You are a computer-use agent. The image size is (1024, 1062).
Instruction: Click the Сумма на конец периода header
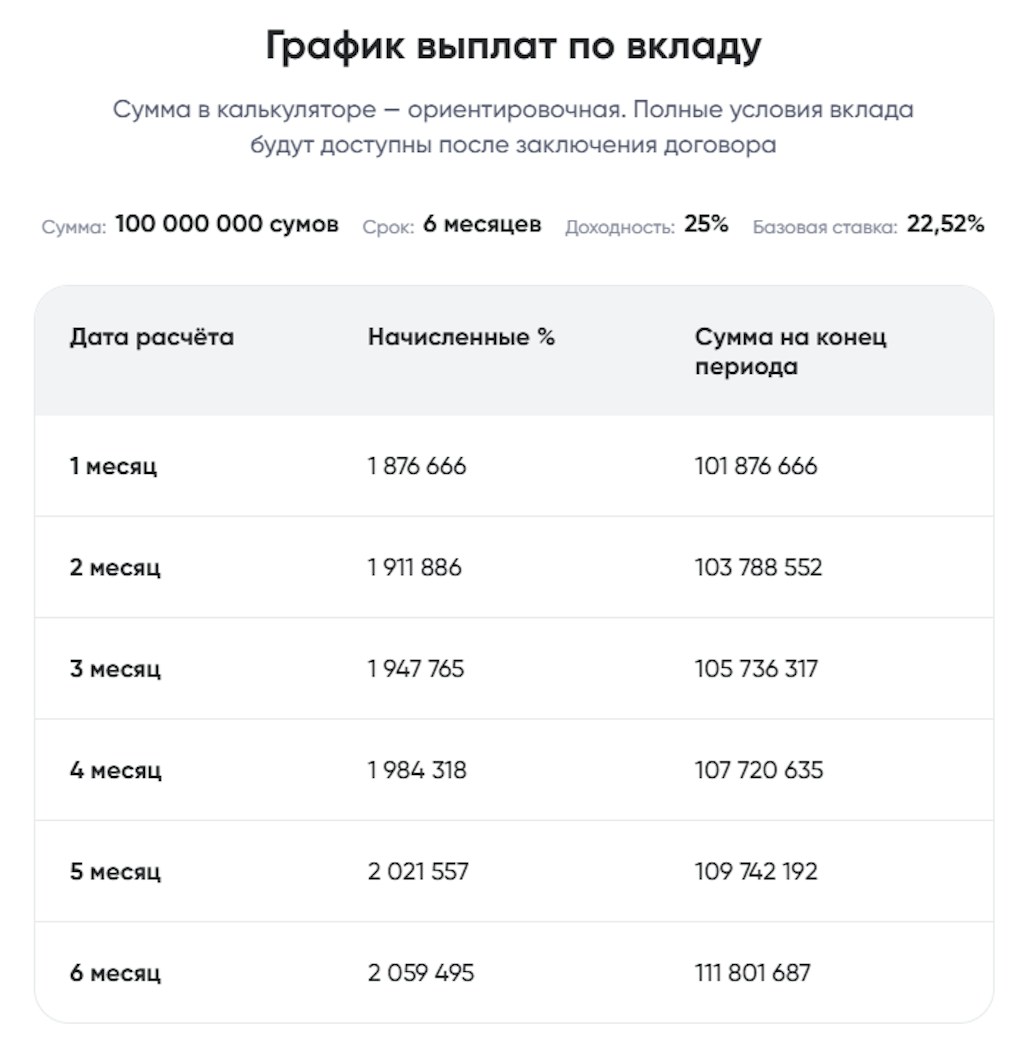[x=790, y=351]
